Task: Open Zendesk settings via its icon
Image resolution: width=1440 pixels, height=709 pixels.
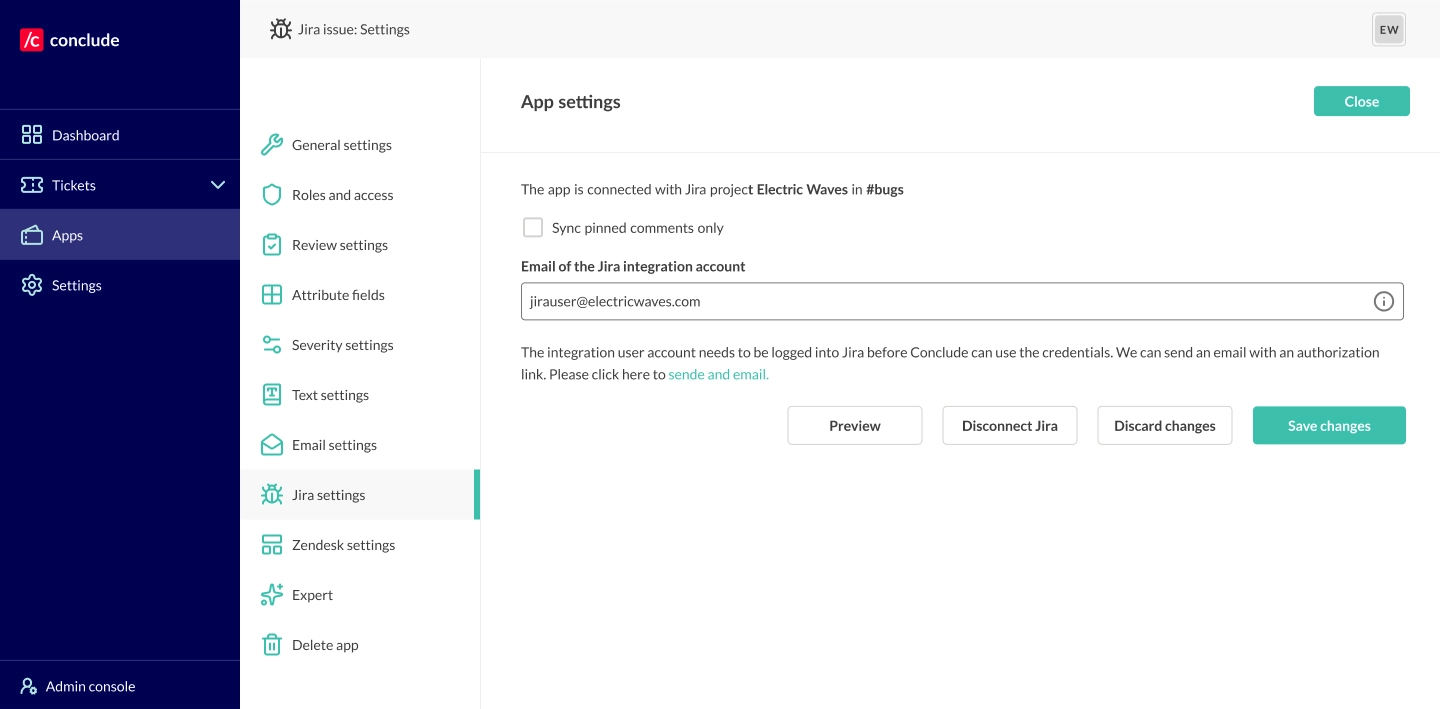Action: click(272, 545)
